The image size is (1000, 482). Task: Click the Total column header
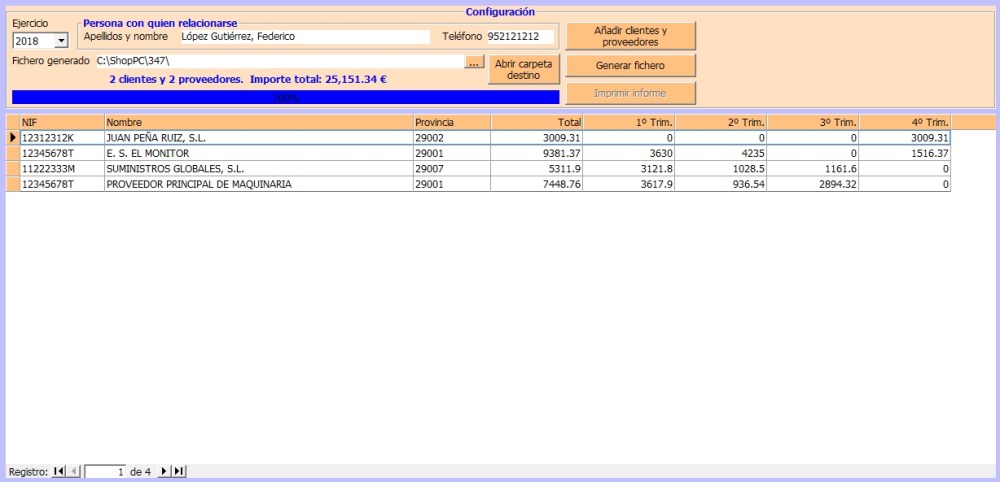[x=537, y=122]
